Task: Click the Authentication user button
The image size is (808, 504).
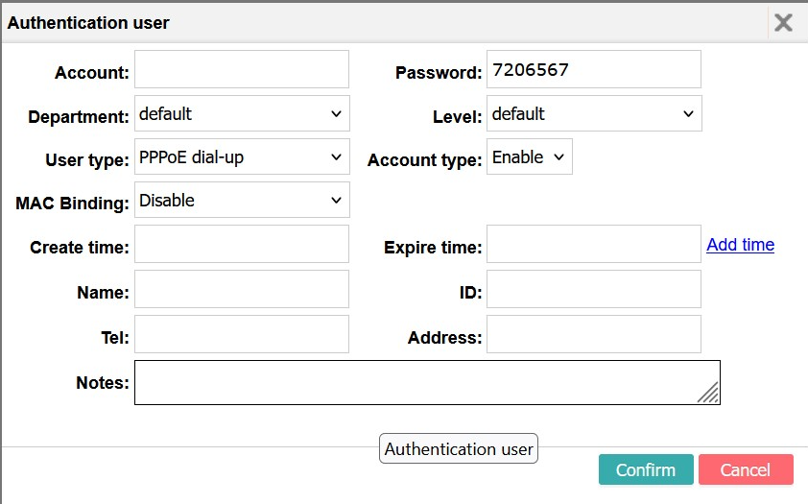Action: pos(459,448)
